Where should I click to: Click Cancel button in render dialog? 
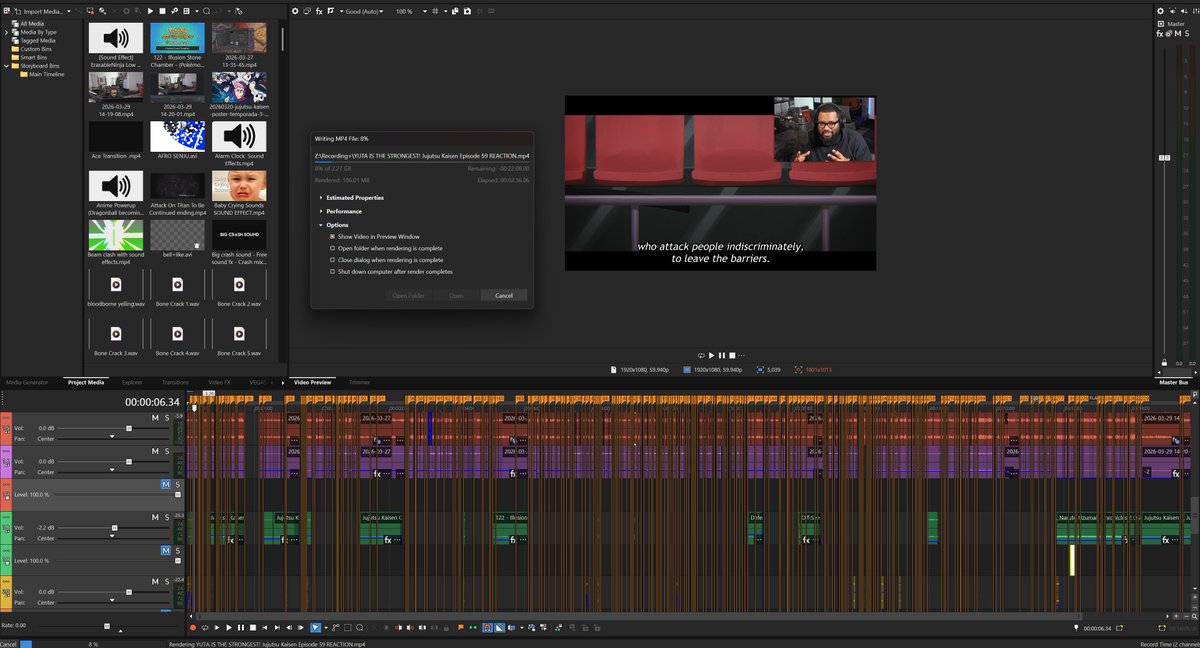click(504, 296)
